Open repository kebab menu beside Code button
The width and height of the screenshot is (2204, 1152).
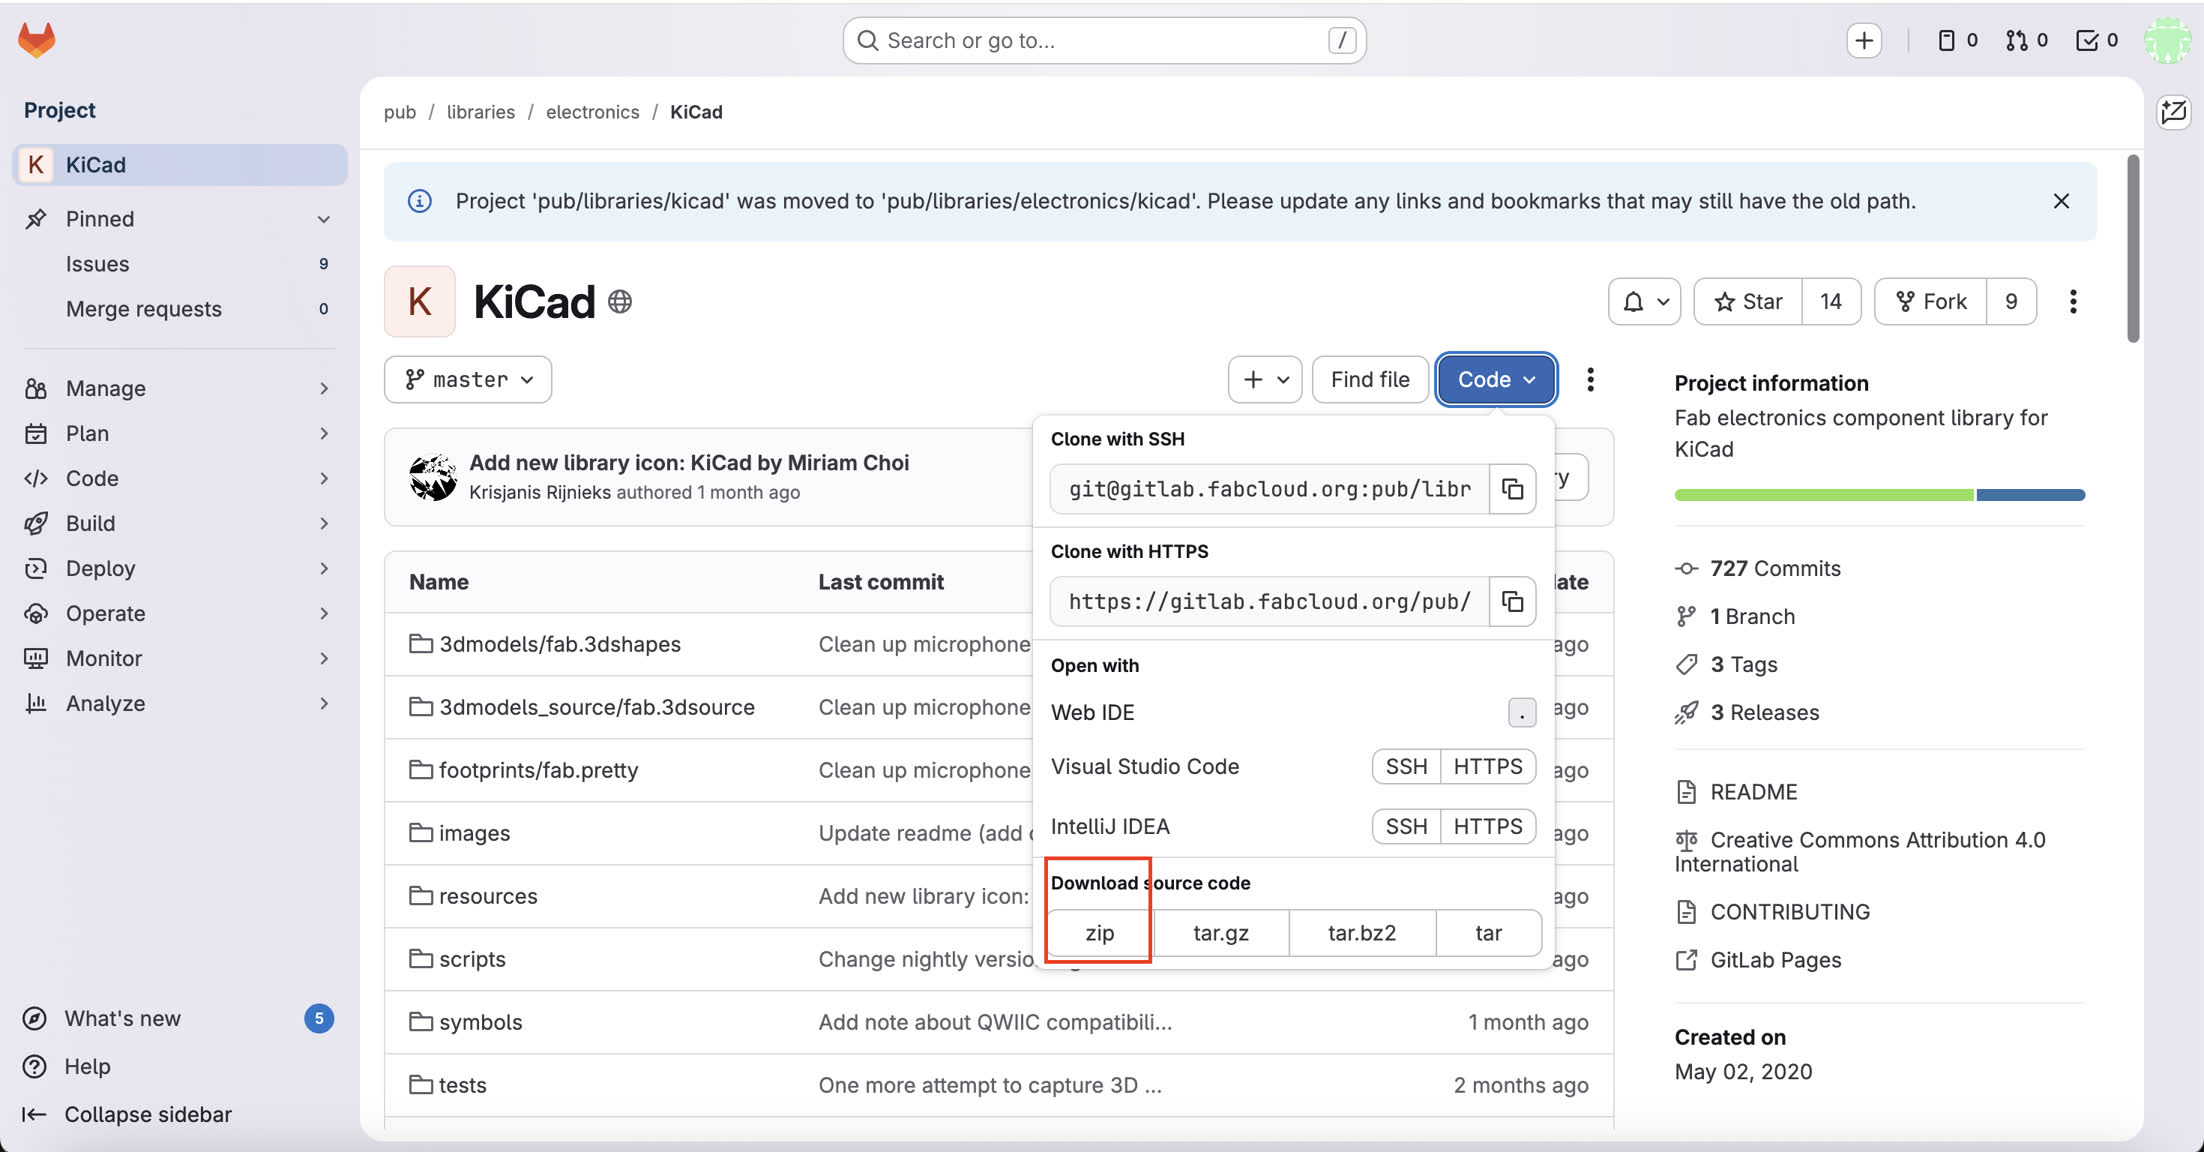(x=1590, y=379)
